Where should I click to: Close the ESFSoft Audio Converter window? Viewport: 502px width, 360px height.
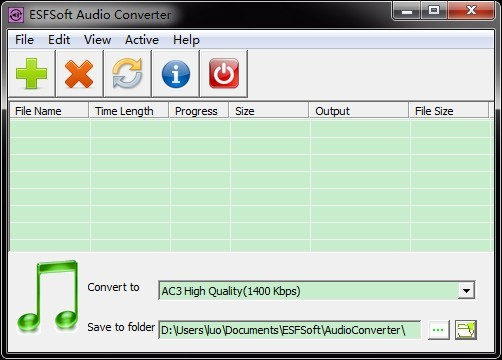click(x=471, y=11)
